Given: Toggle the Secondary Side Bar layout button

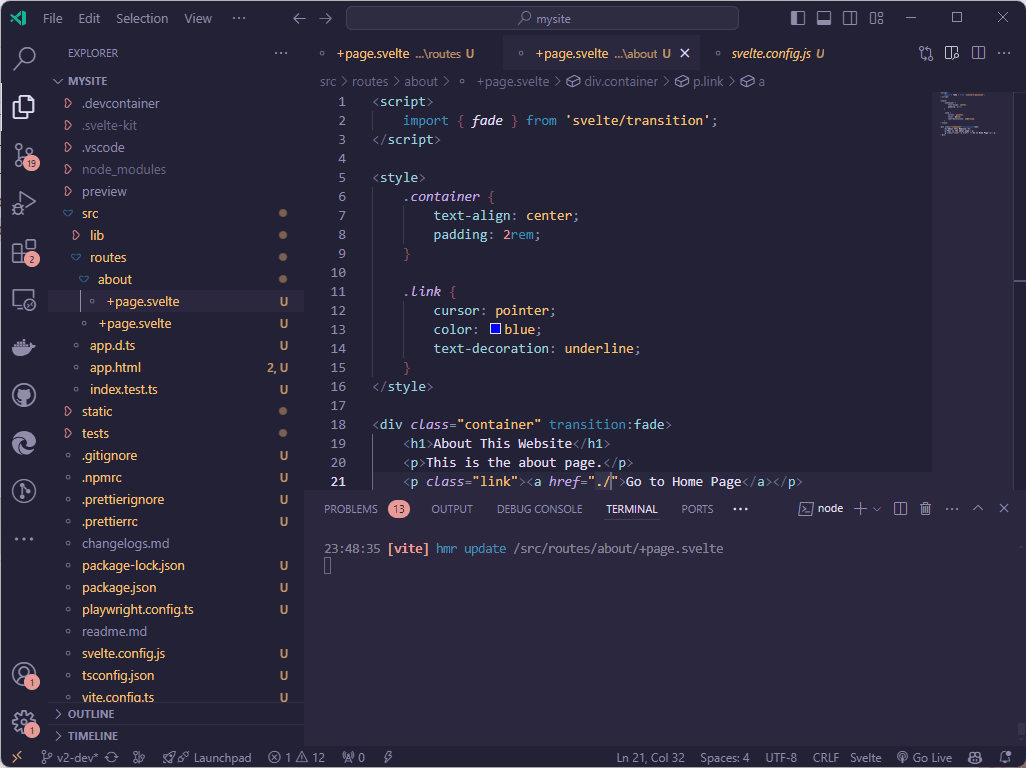Looking at the screenshot, I should [x=850, y=18].
